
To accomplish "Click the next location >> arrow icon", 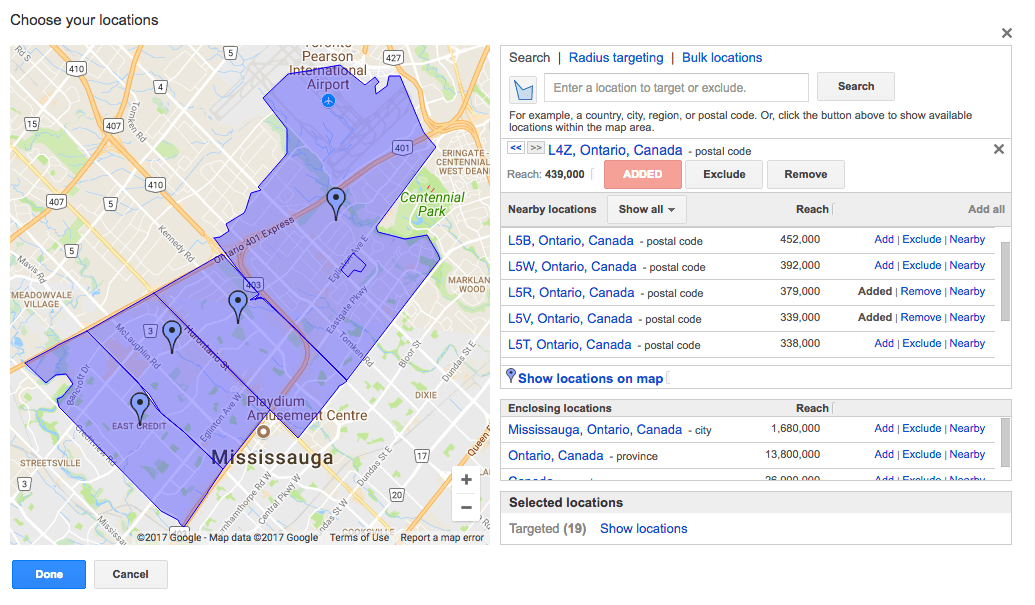I will [536, 148].
